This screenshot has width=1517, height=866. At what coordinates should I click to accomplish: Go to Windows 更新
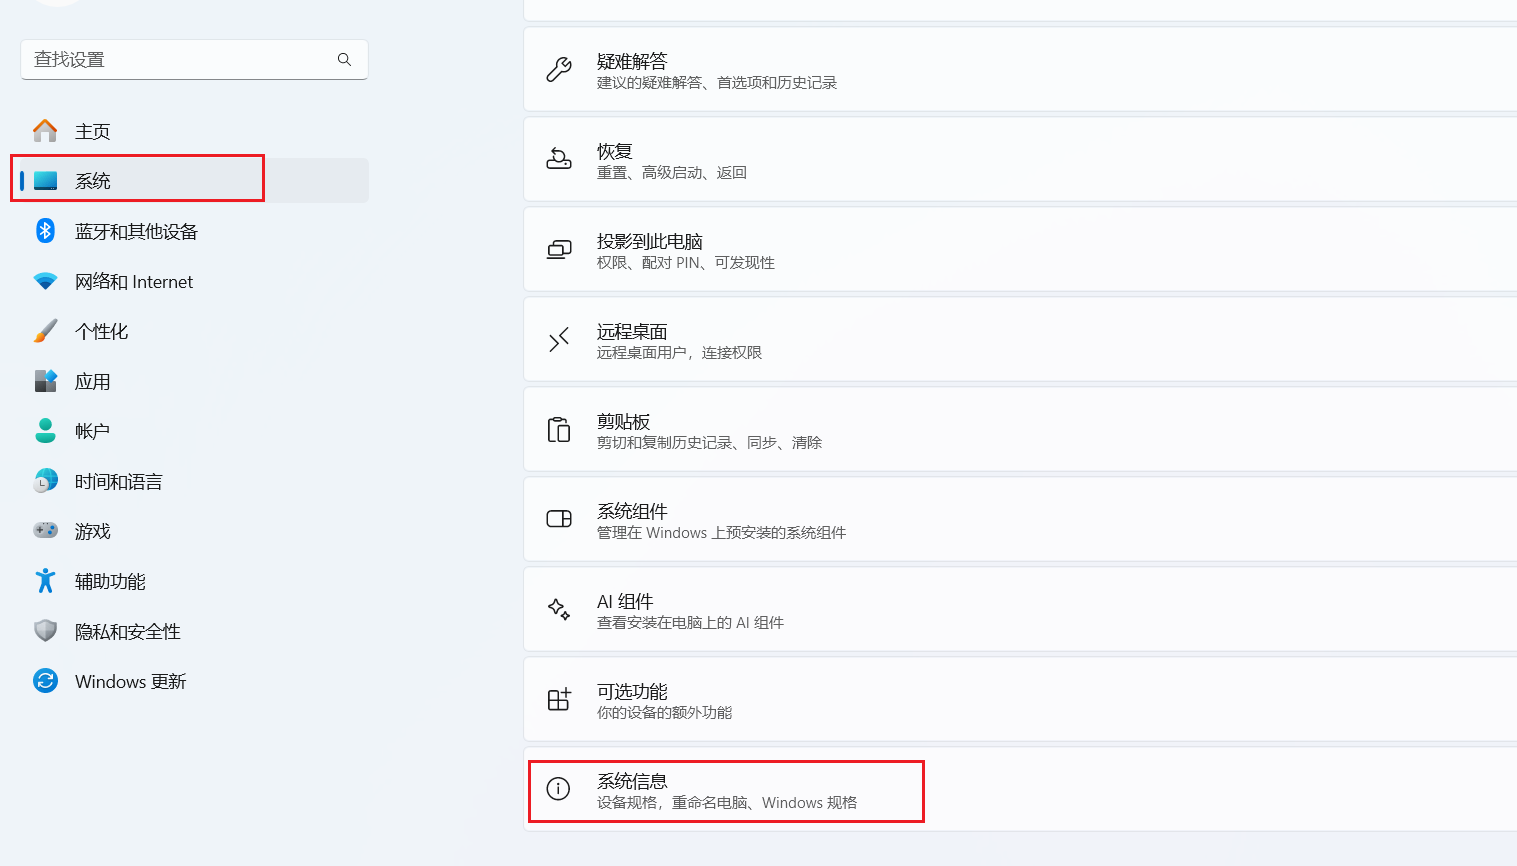coord(128,681)
